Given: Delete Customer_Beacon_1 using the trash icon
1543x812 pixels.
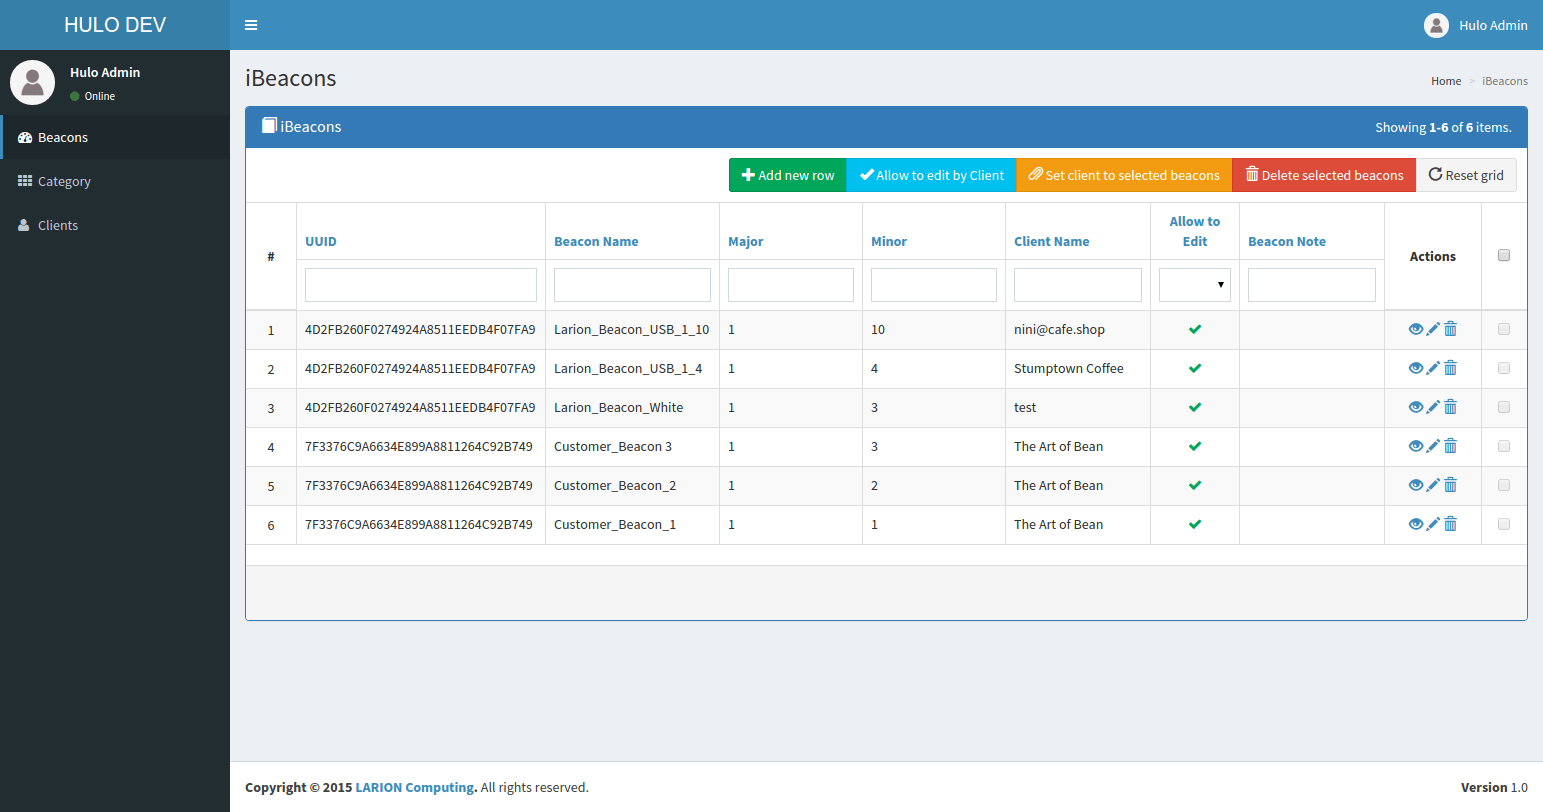Looking at the screenshot, I should click(x=1451, y=524).
